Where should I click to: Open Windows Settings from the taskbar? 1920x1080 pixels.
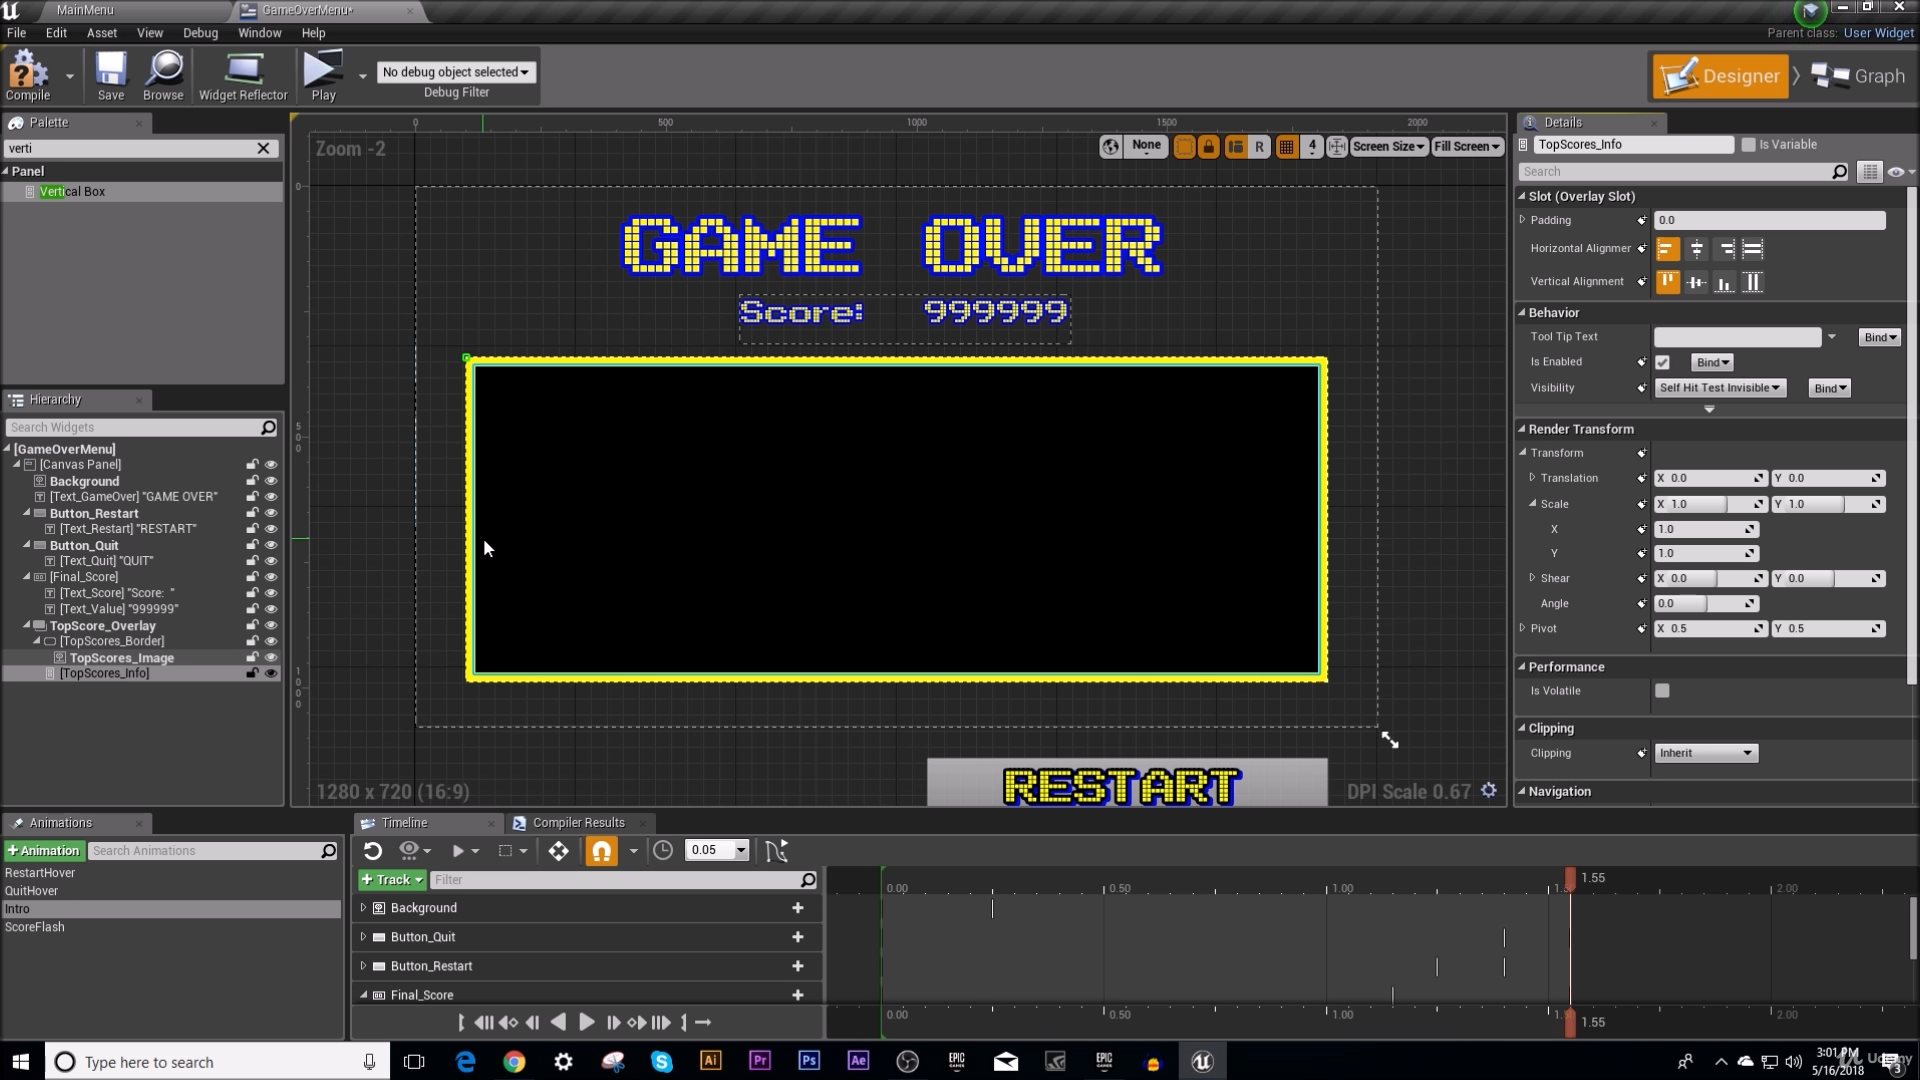(563, 1062)
